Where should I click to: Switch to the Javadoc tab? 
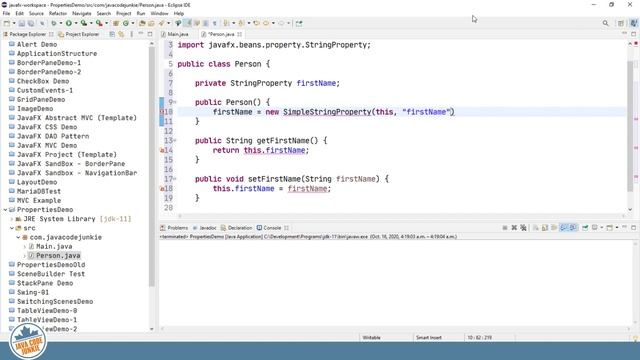[x=204, y=228]
